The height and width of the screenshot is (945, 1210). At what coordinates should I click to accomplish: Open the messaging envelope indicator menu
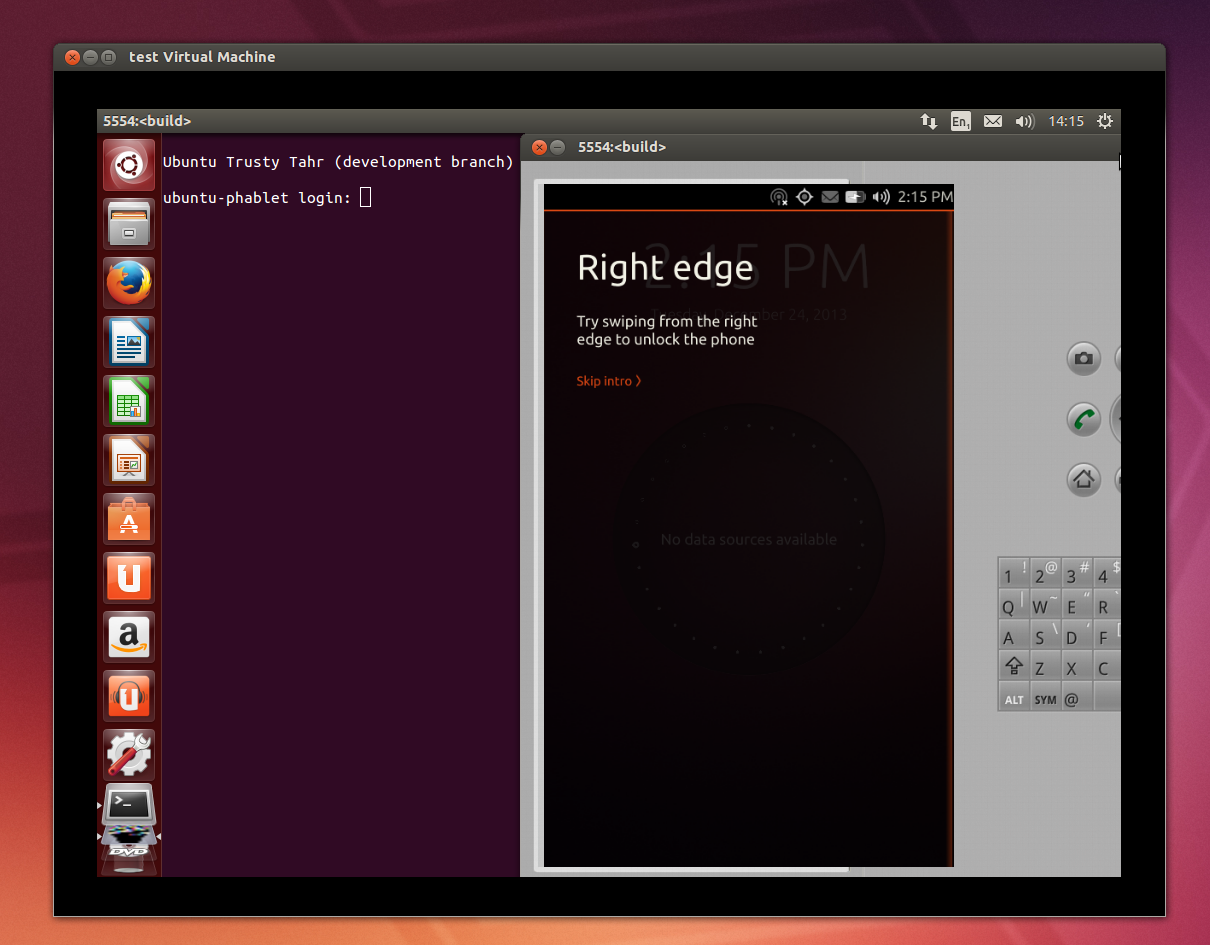point(992,121)
